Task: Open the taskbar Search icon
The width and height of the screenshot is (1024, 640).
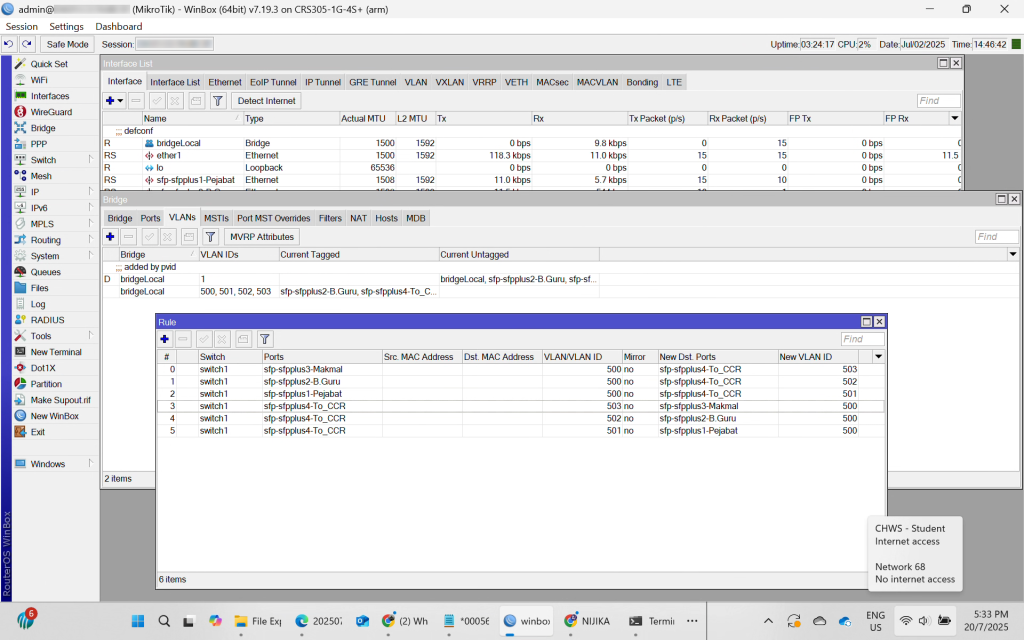Action: (164, 621)
